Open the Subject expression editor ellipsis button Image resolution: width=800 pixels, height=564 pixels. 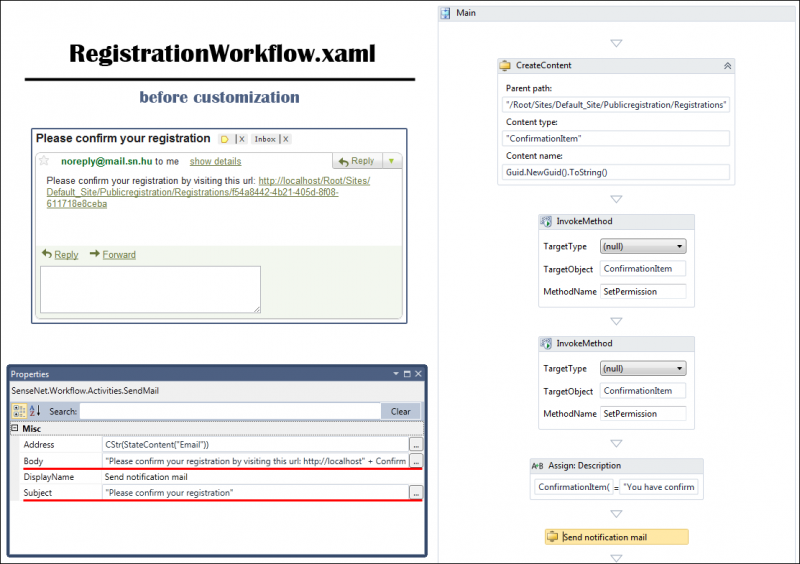(416, 493)
